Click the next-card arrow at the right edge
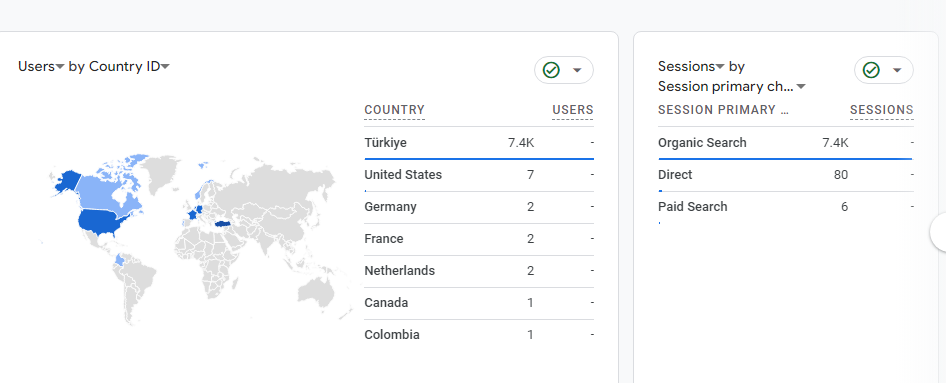The image size is (946, 383). tap(939, 232)
